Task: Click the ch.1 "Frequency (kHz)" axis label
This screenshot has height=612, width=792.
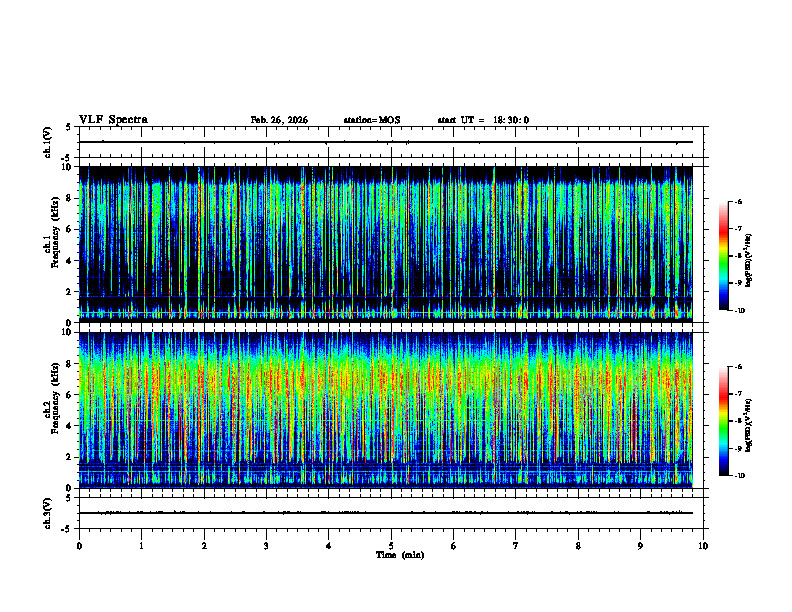Action: [x=55, y=232]
